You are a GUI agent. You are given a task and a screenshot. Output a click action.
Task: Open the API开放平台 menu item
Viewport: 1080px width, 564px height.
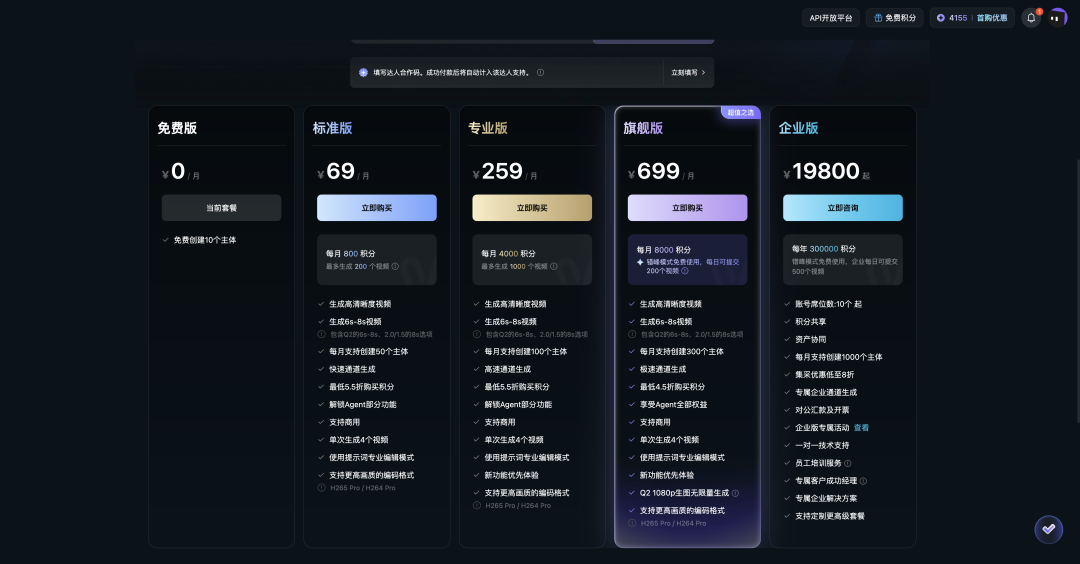(x=830, y=18)
